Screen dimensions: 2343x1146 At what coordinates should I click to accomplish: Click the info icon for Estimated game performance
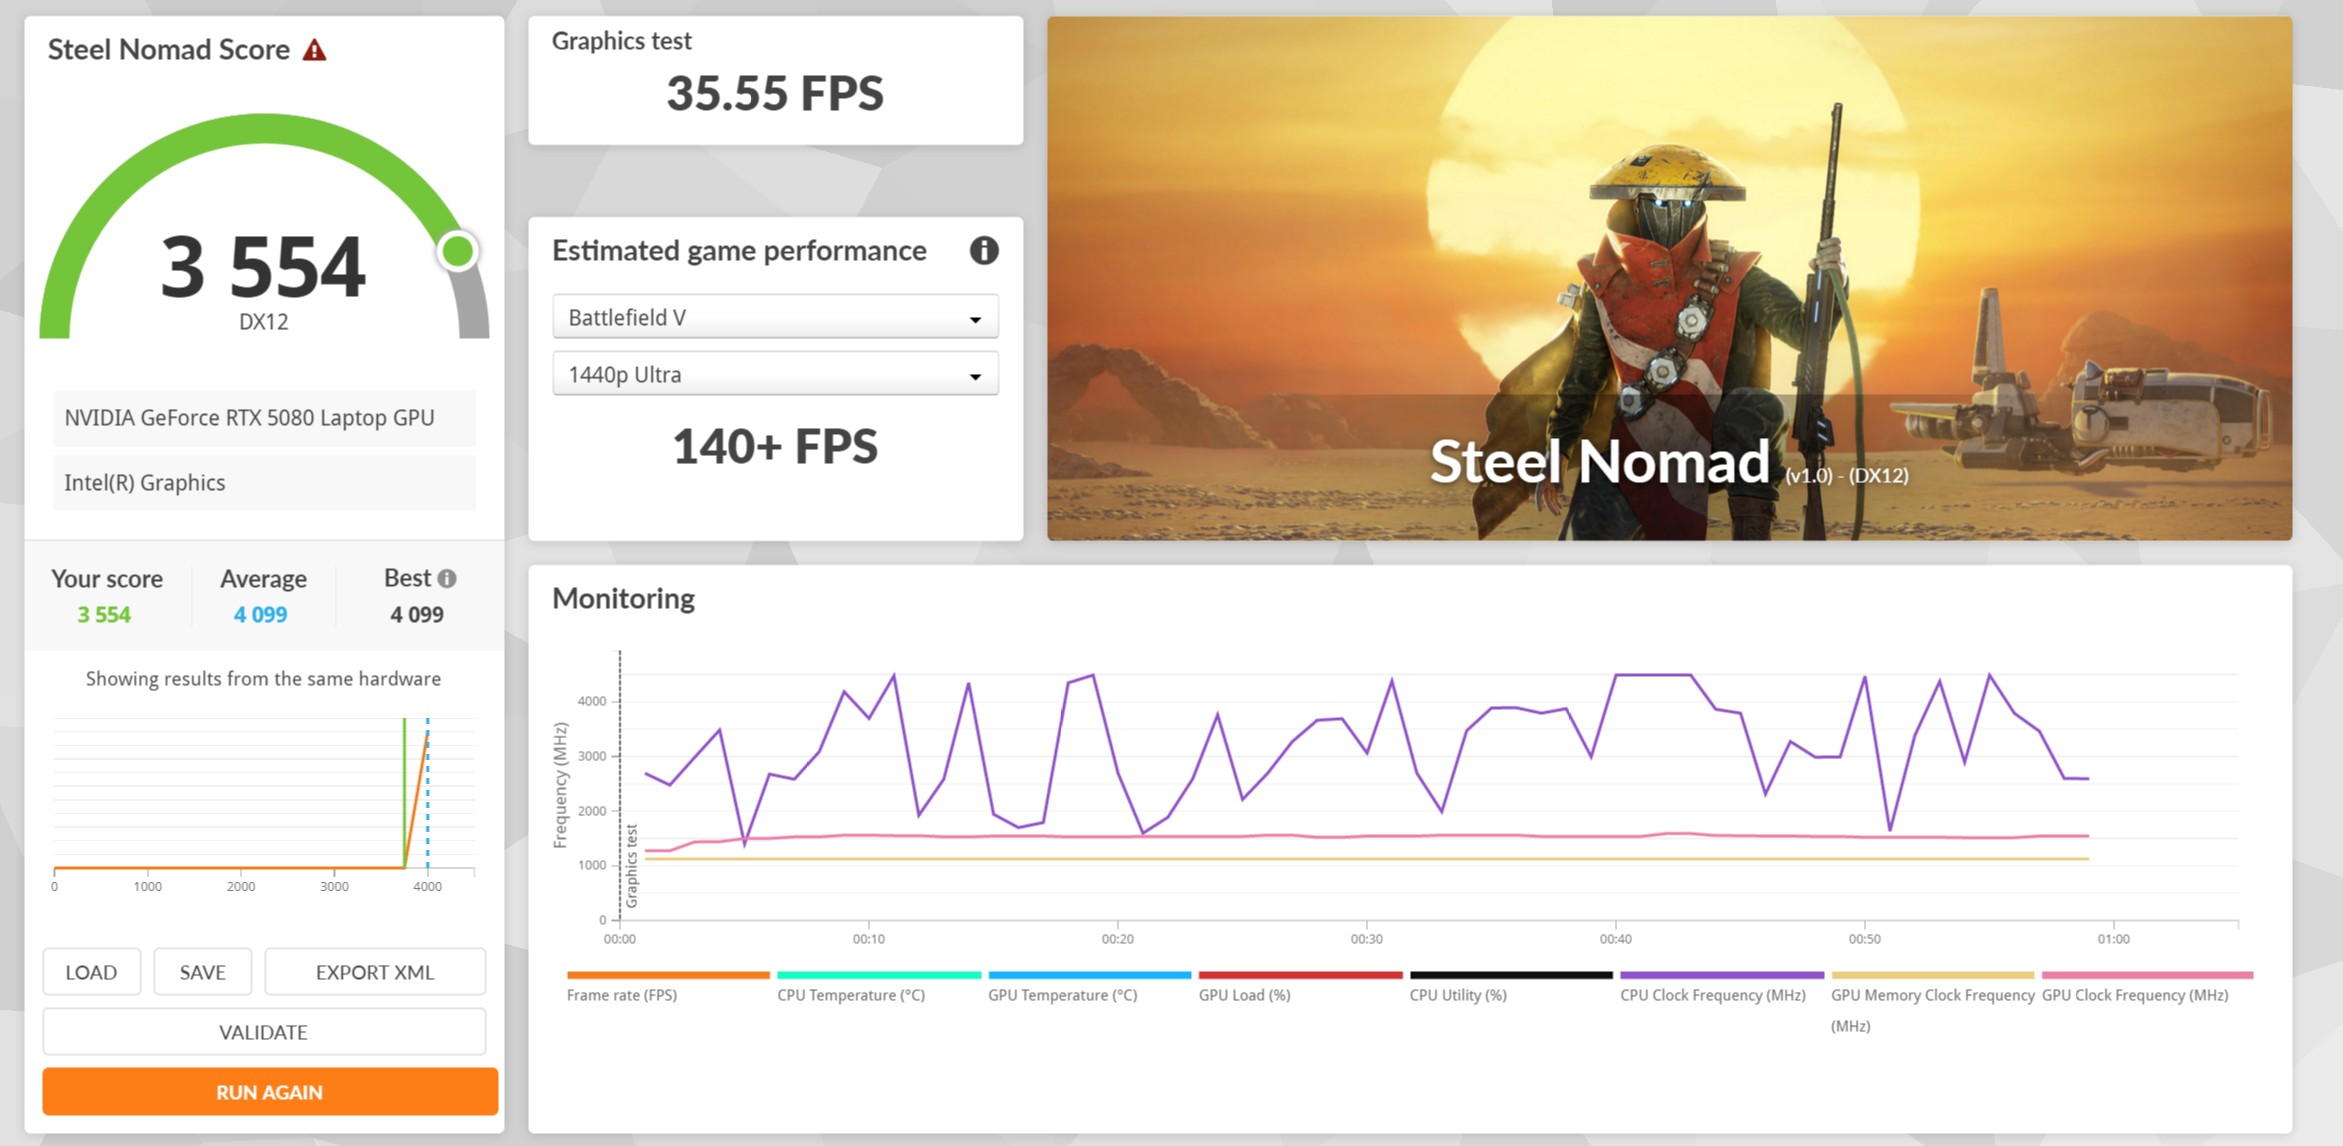pos(983,250)
